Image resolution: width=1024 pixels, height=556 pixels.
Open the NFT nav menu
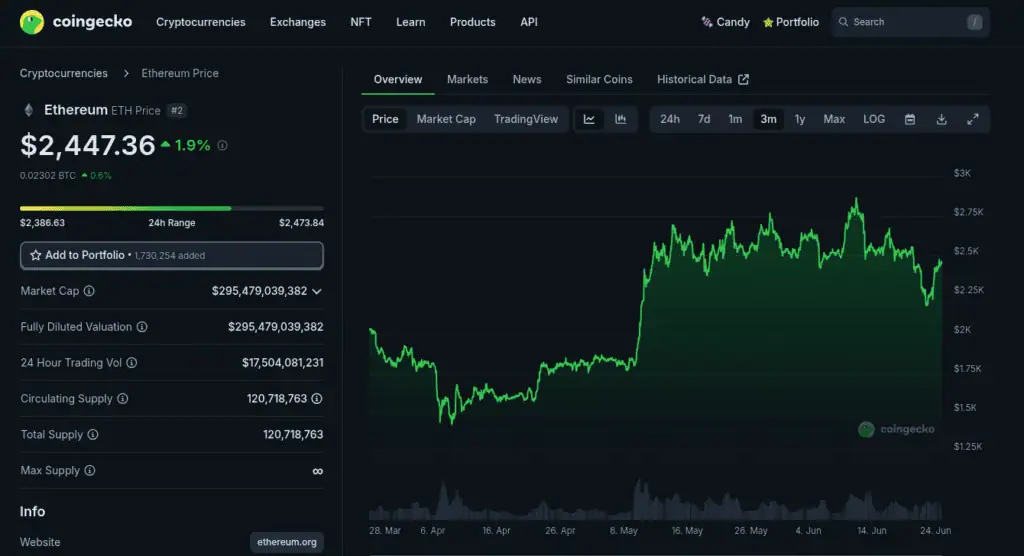click(360, 22)
